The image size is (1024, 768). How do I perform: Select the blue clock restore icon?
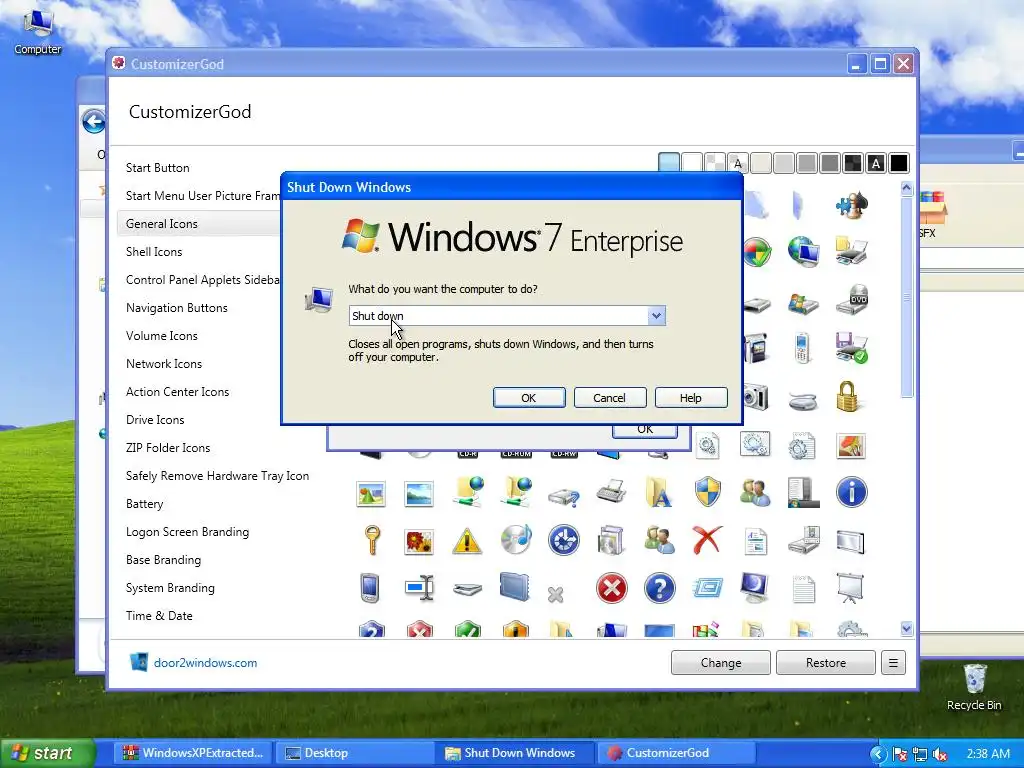[564, 540]
